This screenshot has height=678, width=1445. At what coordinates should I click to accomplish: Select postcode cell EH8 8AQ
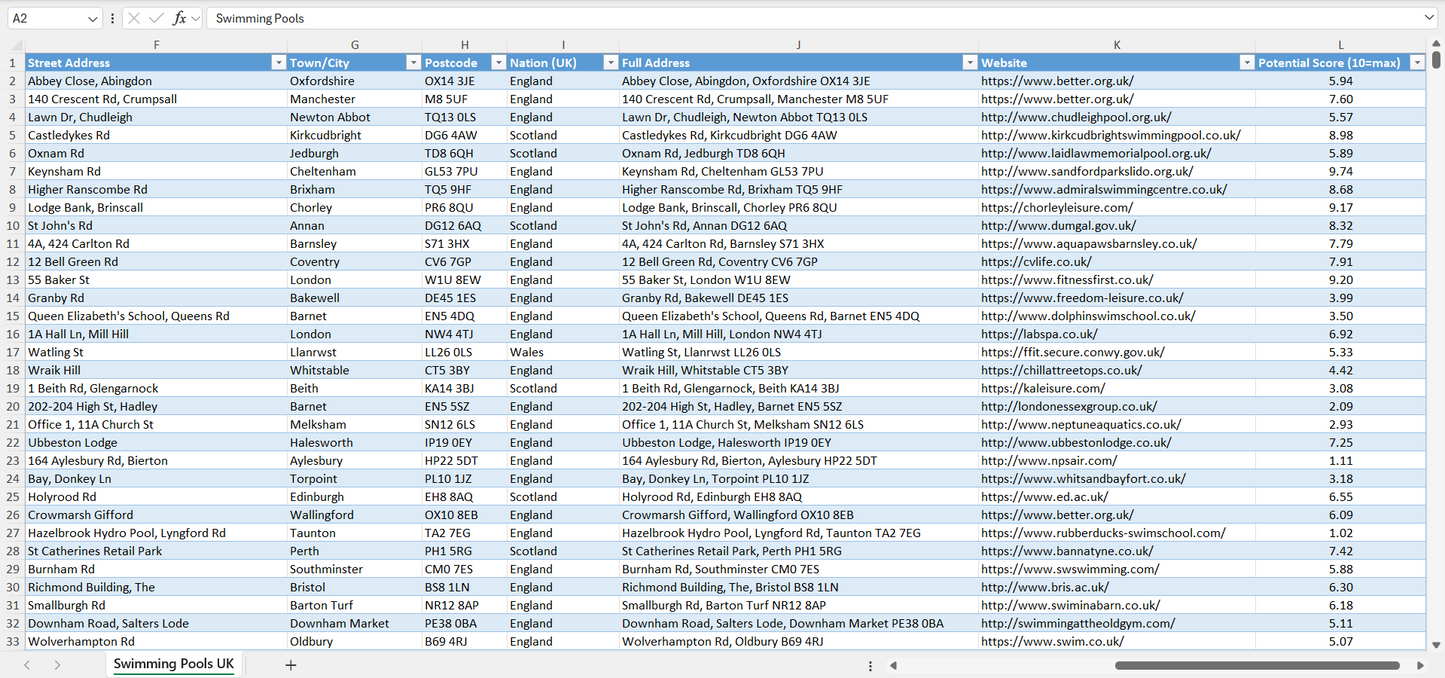pyautogui.click(x=464, y=497)
